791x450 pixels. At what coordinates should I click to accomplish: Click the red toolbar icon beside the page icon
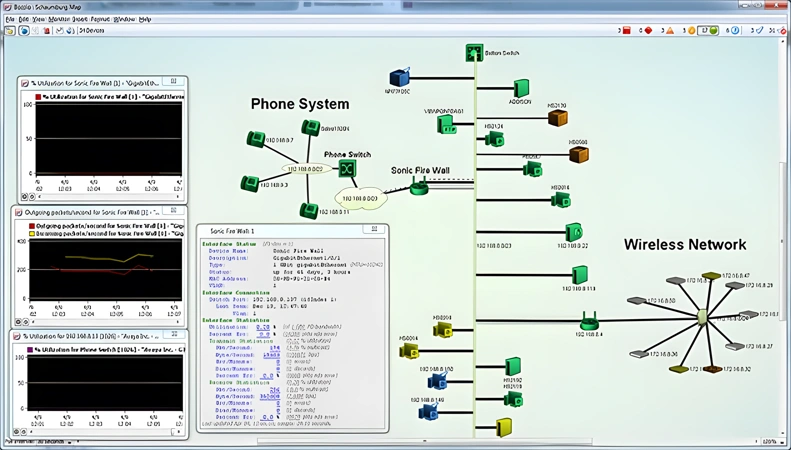point(46,31)
